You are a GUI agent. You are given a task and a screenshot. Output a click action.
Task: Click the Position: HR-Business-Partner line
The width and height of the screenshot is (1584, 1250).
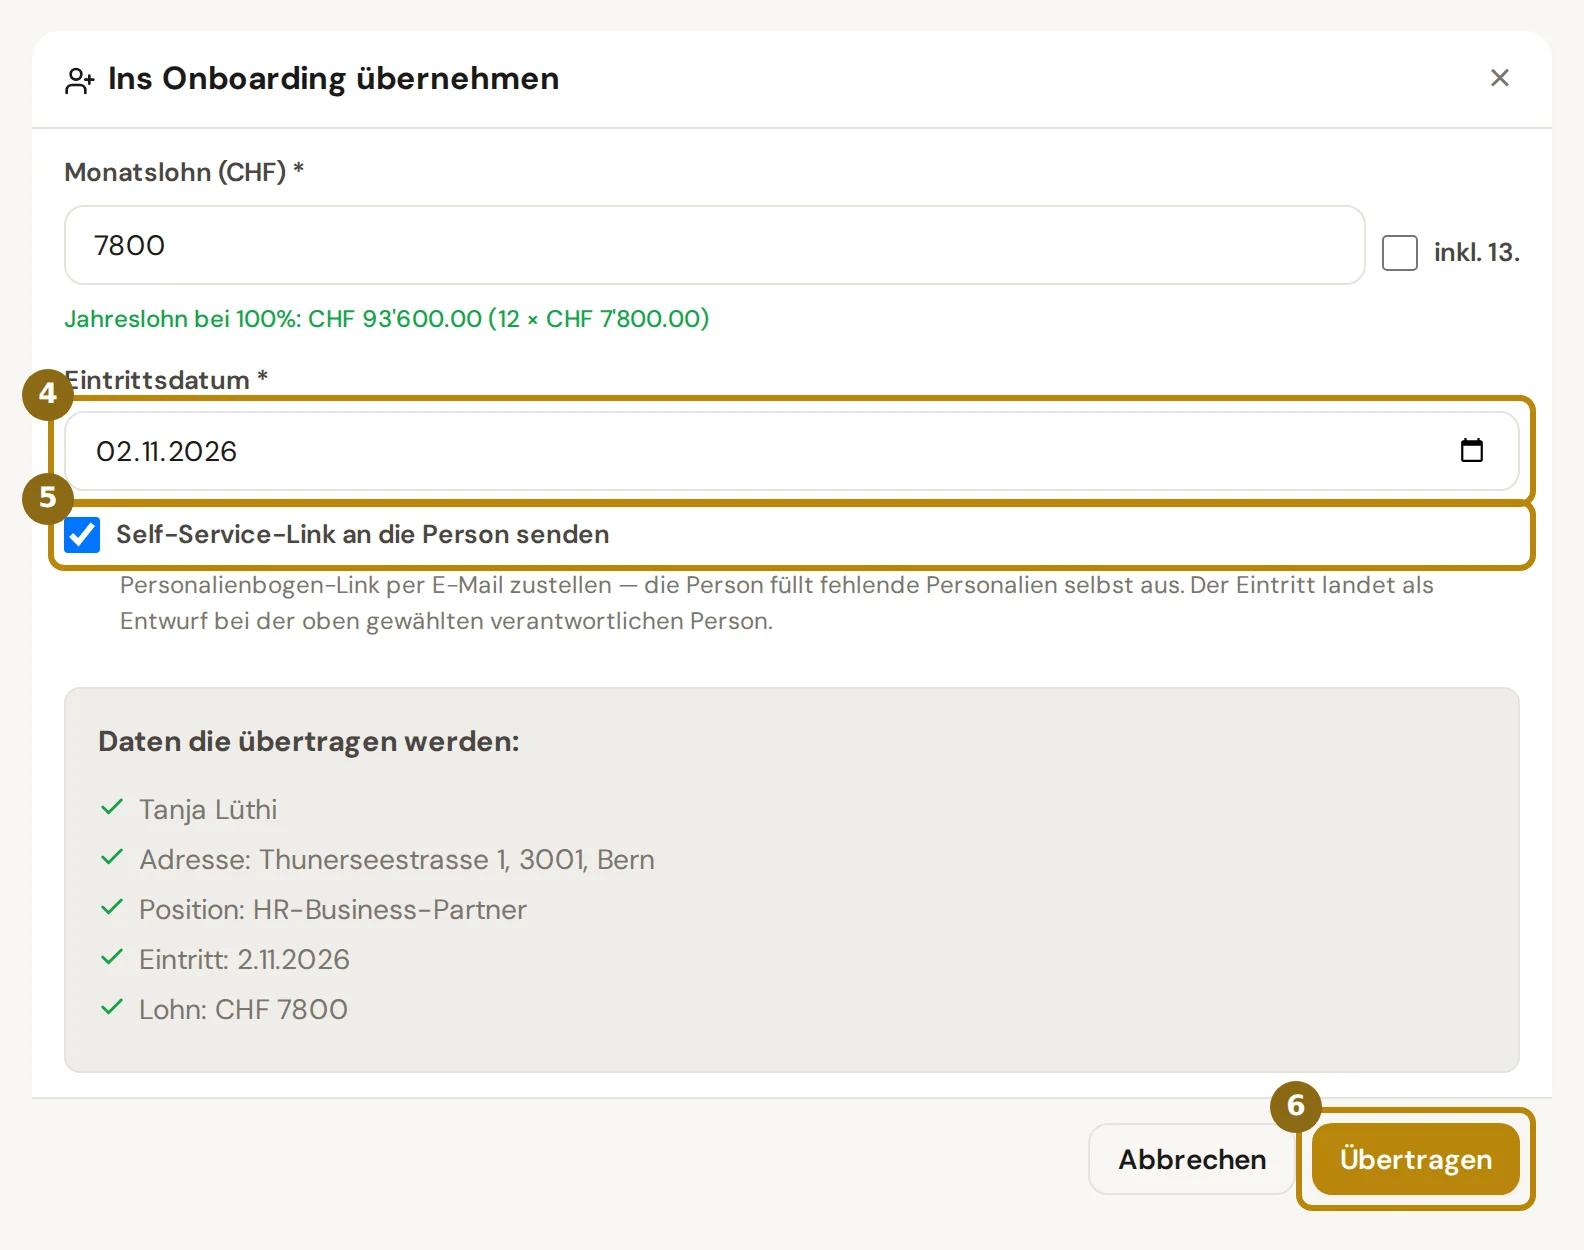click(333, 909)
